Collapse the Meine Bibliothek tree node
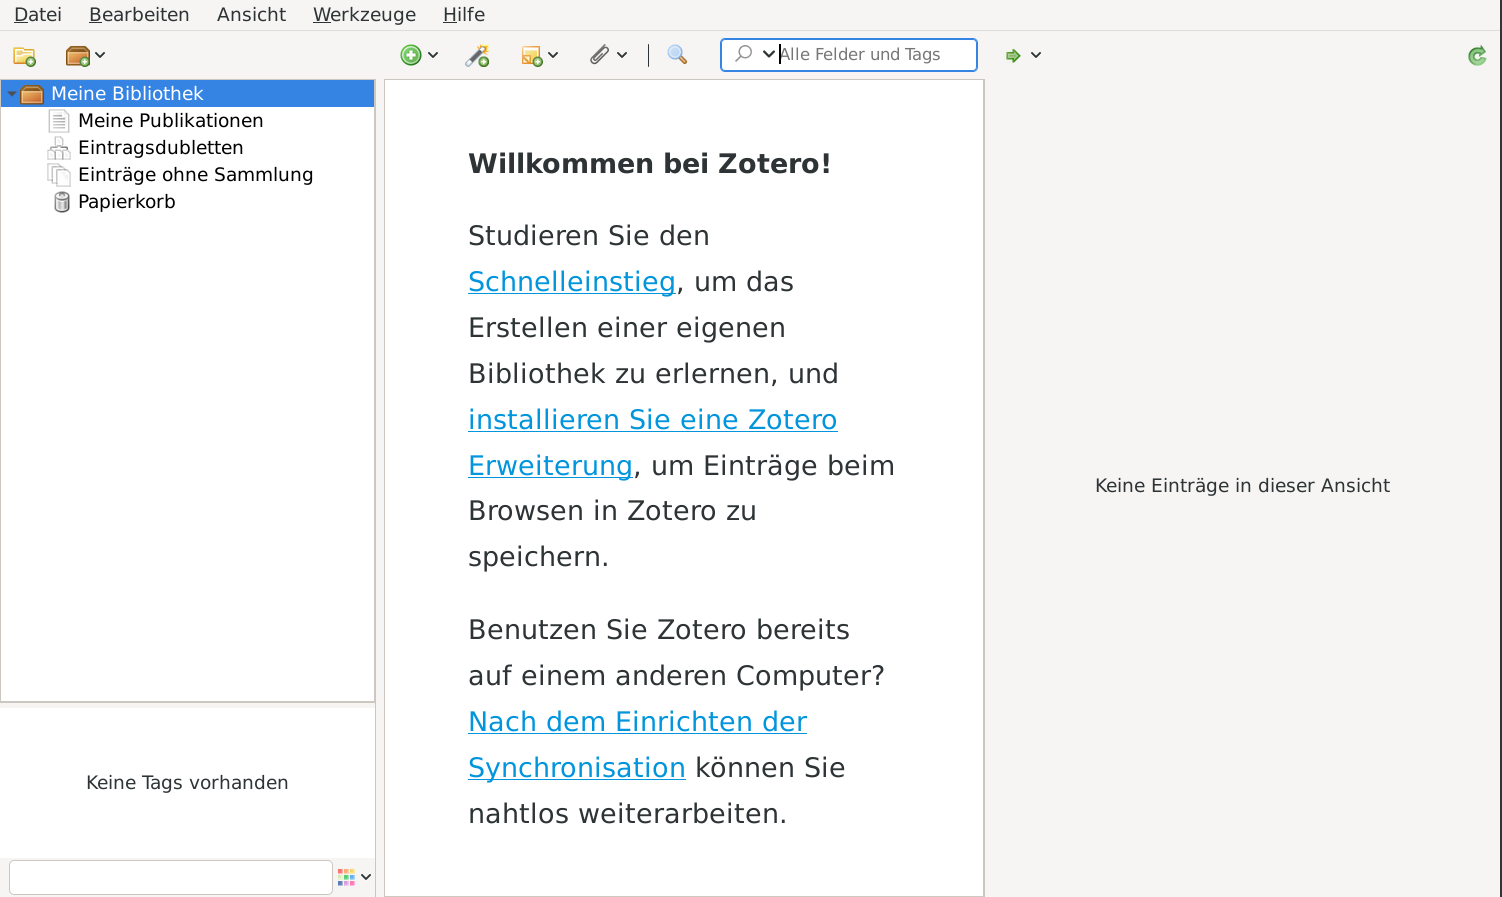This screenshot has width=1502, height=897. [11, 94]
